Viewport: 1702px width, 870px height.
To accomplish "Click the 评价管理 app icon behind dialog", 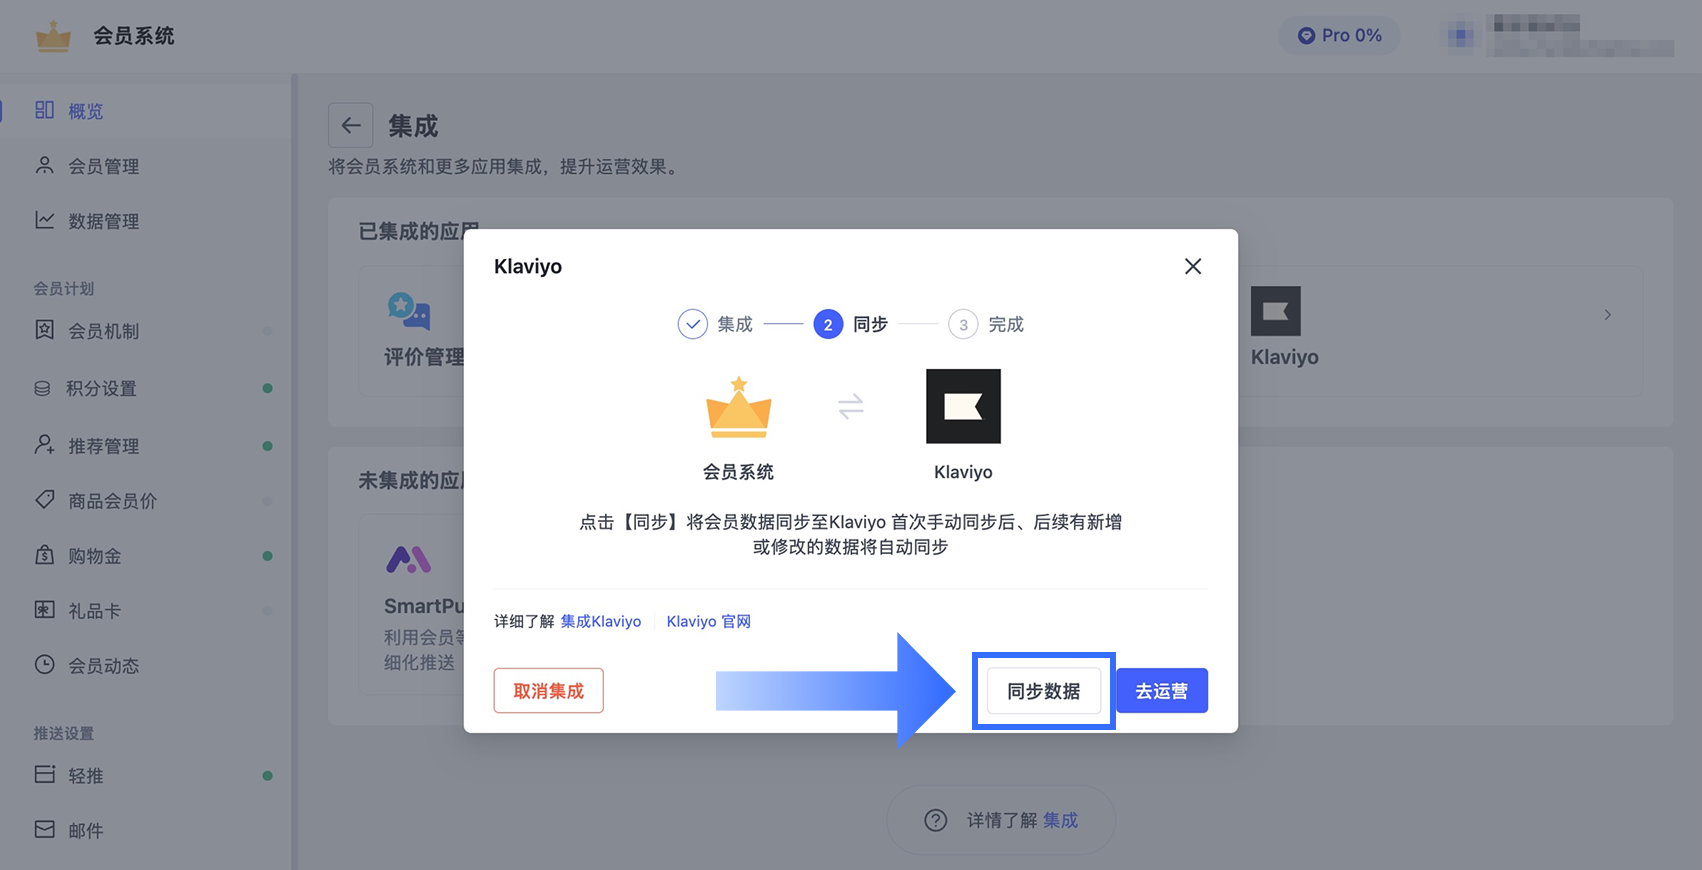I will [x=409, y=311].
